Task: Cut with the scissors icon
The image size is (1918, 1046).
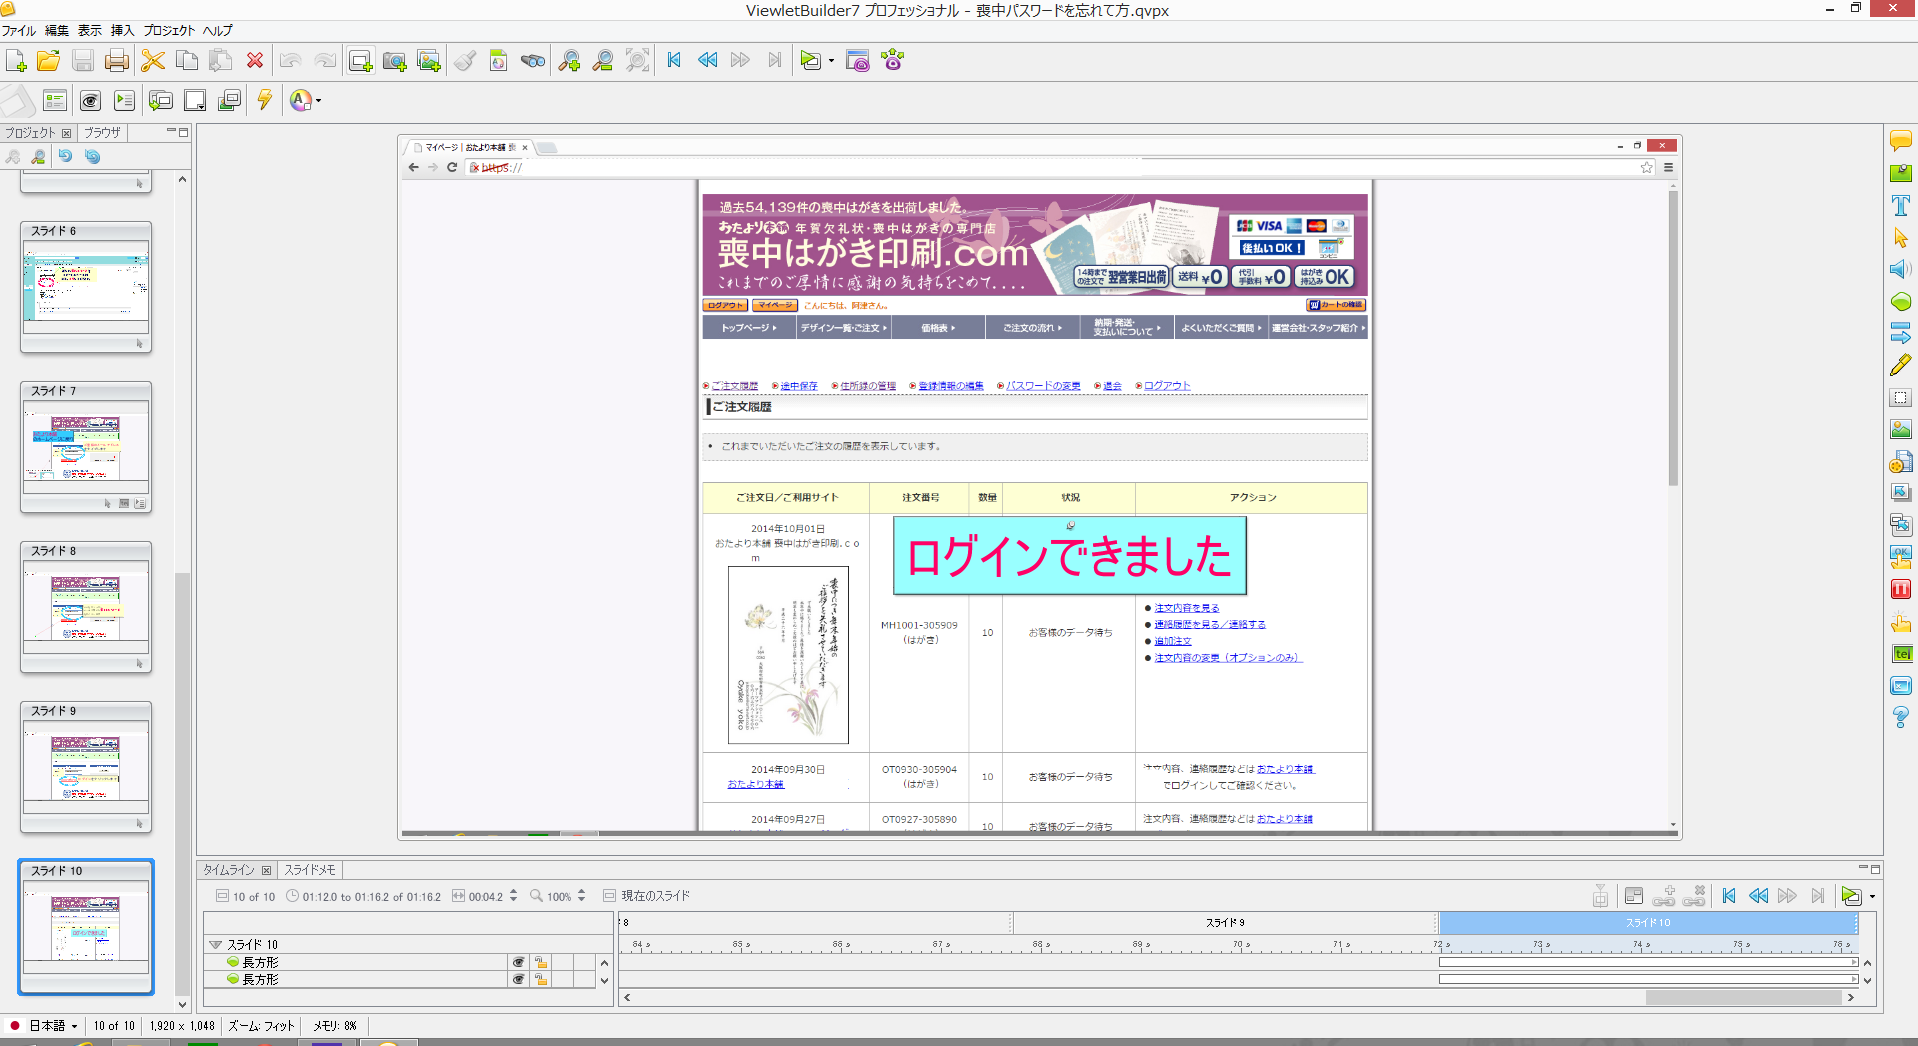Action: [153, 61]
